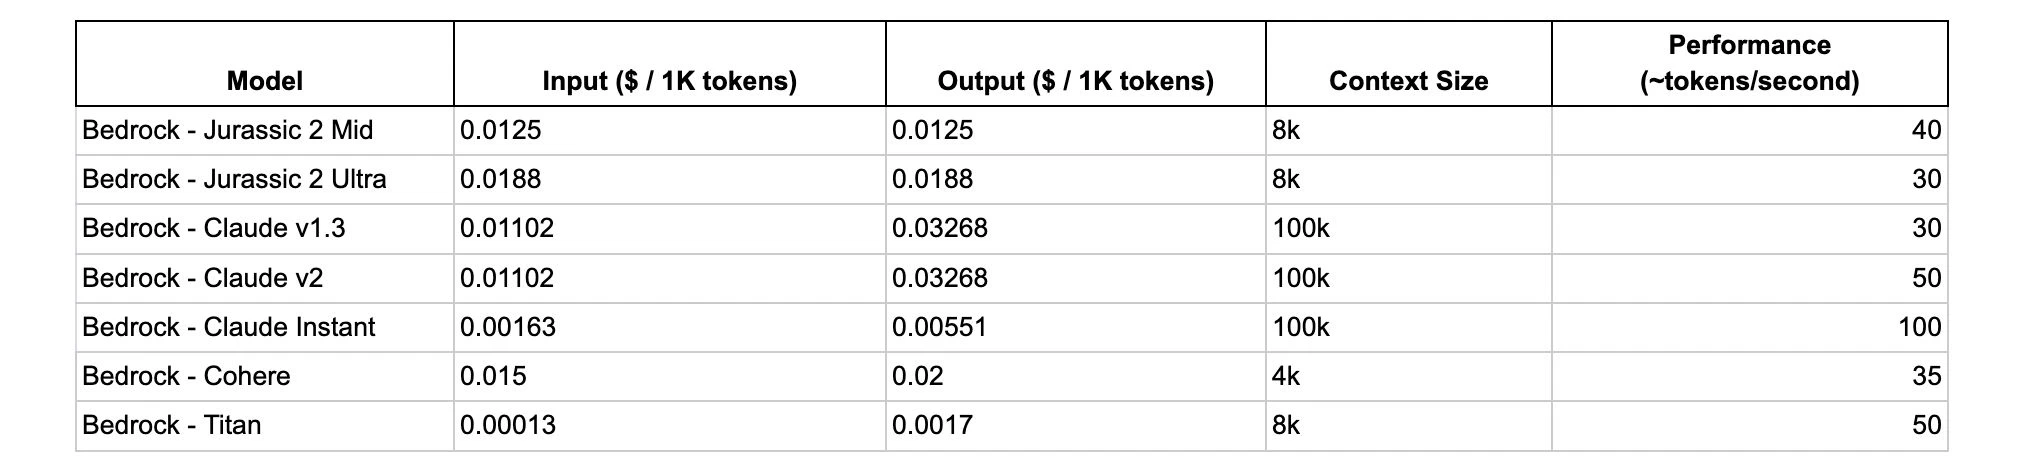
Task: Select Claude Instant's 0.00551 output price
Action: 939,327
